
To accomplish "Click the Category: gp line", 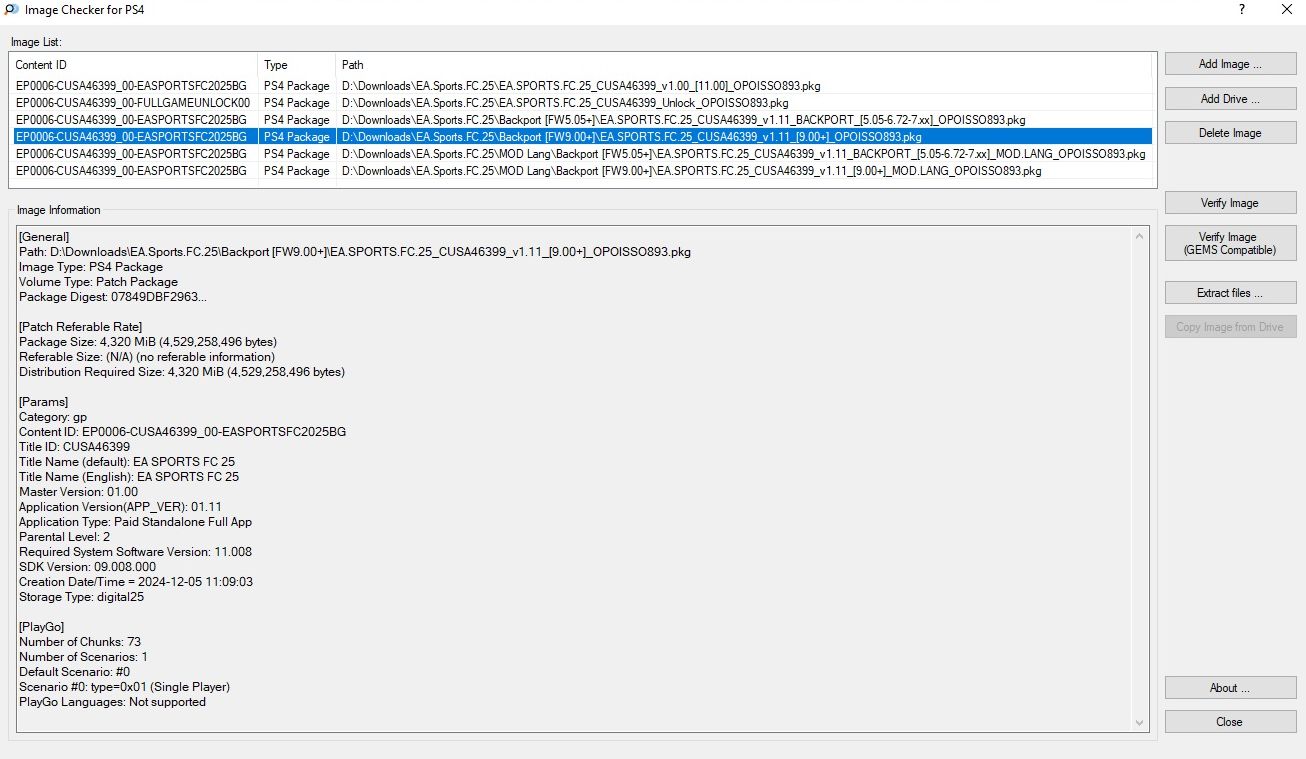I will point(53,417).
